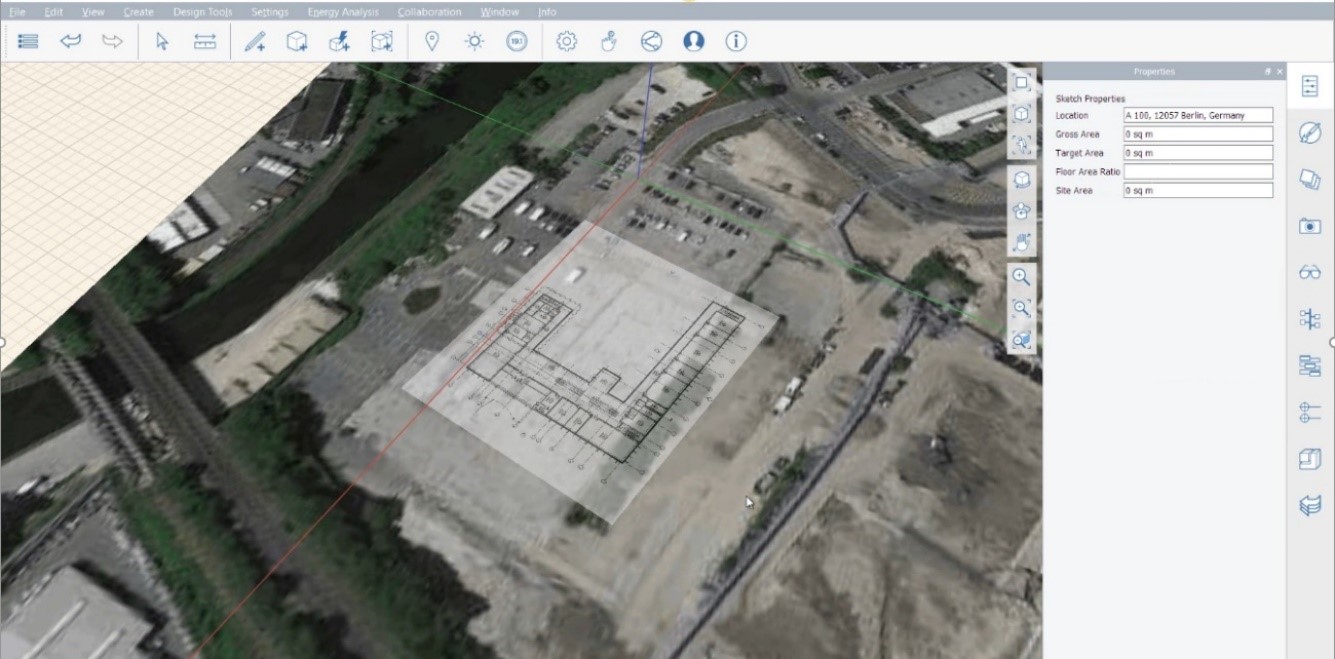
Task: Undo the last action
Action: click(70, 41)
